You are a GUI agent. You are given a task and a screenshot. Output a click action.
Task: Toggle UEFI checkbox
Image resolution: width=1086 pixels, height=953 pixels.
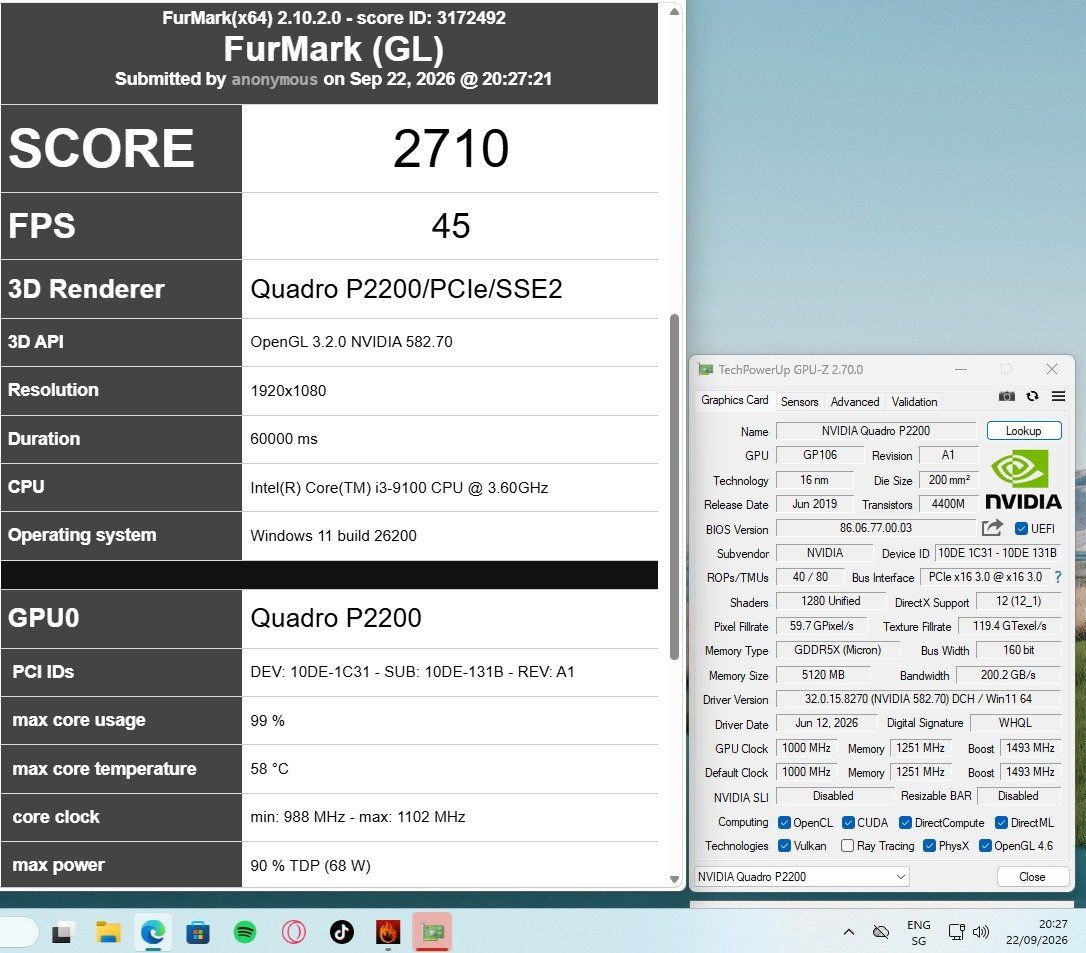1021,528
